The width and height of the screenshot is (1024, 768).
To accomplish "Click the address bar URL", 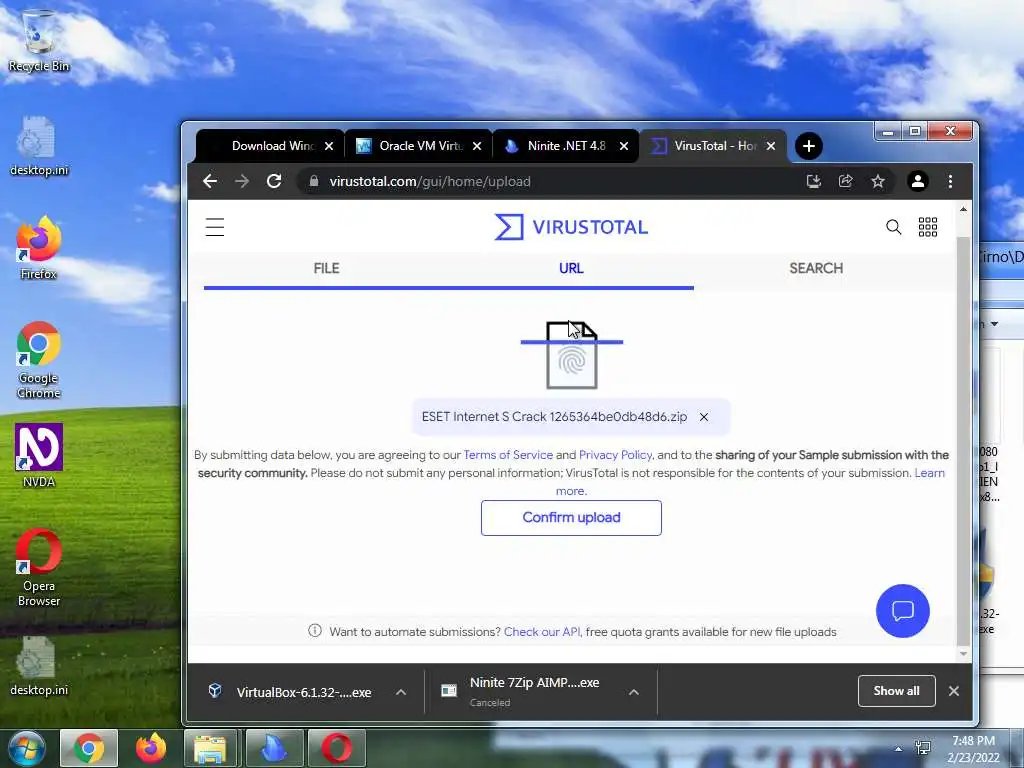I will [430, 181].
